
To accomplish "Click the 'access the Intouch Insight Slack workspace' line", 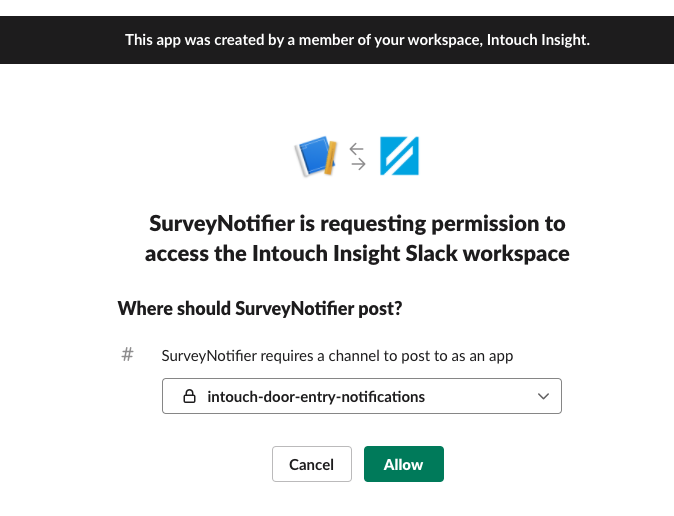I will [x=357, y=253].
